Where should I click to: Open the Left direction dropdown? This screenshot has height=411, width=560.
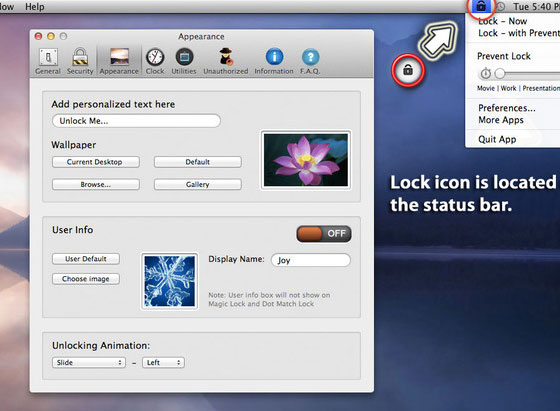pyautogui.click(x=163, y=362)
